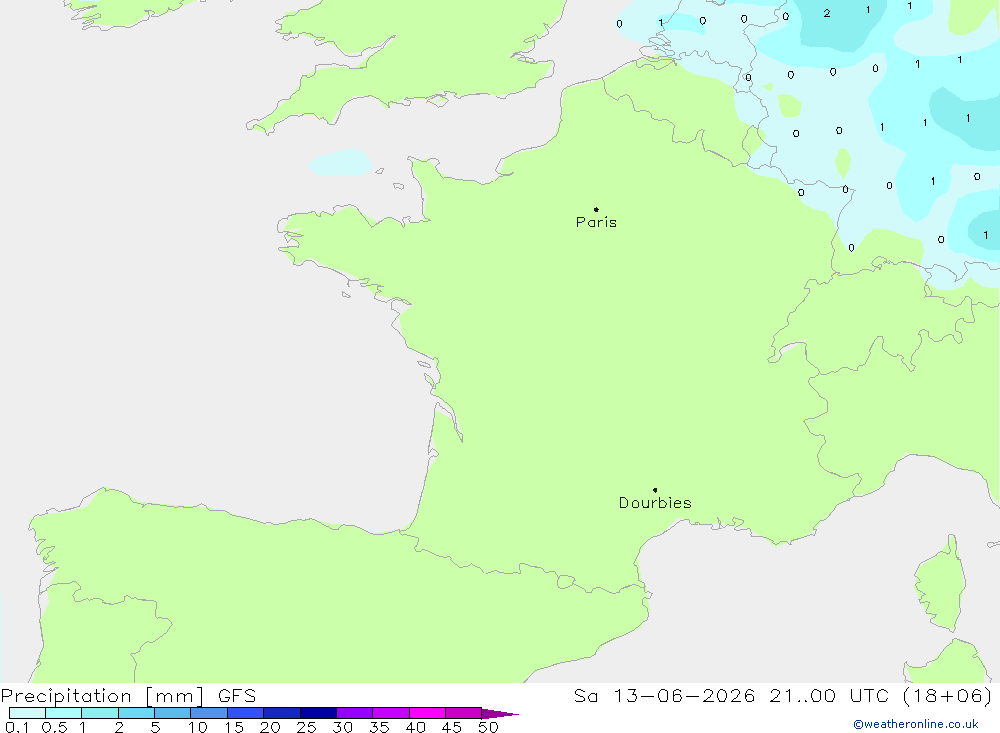Click the legend label '0.1'

(x=17, y=727)
